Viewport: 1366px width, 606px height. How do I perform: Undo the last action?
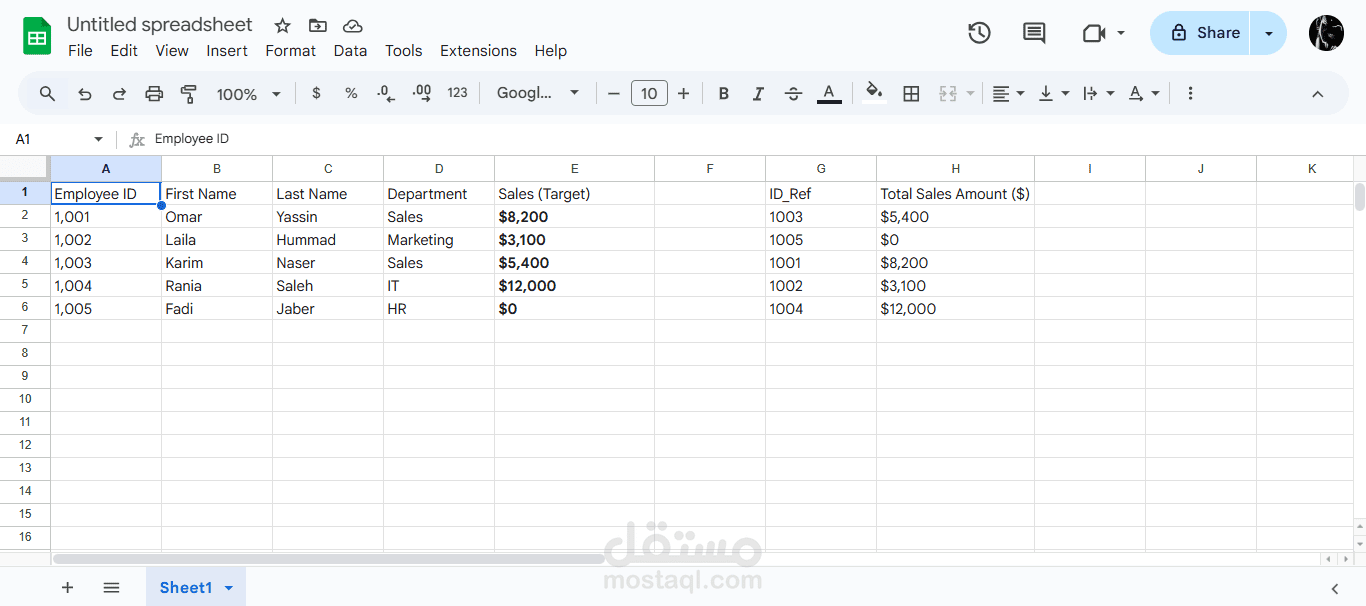click(x=85, y=93)
